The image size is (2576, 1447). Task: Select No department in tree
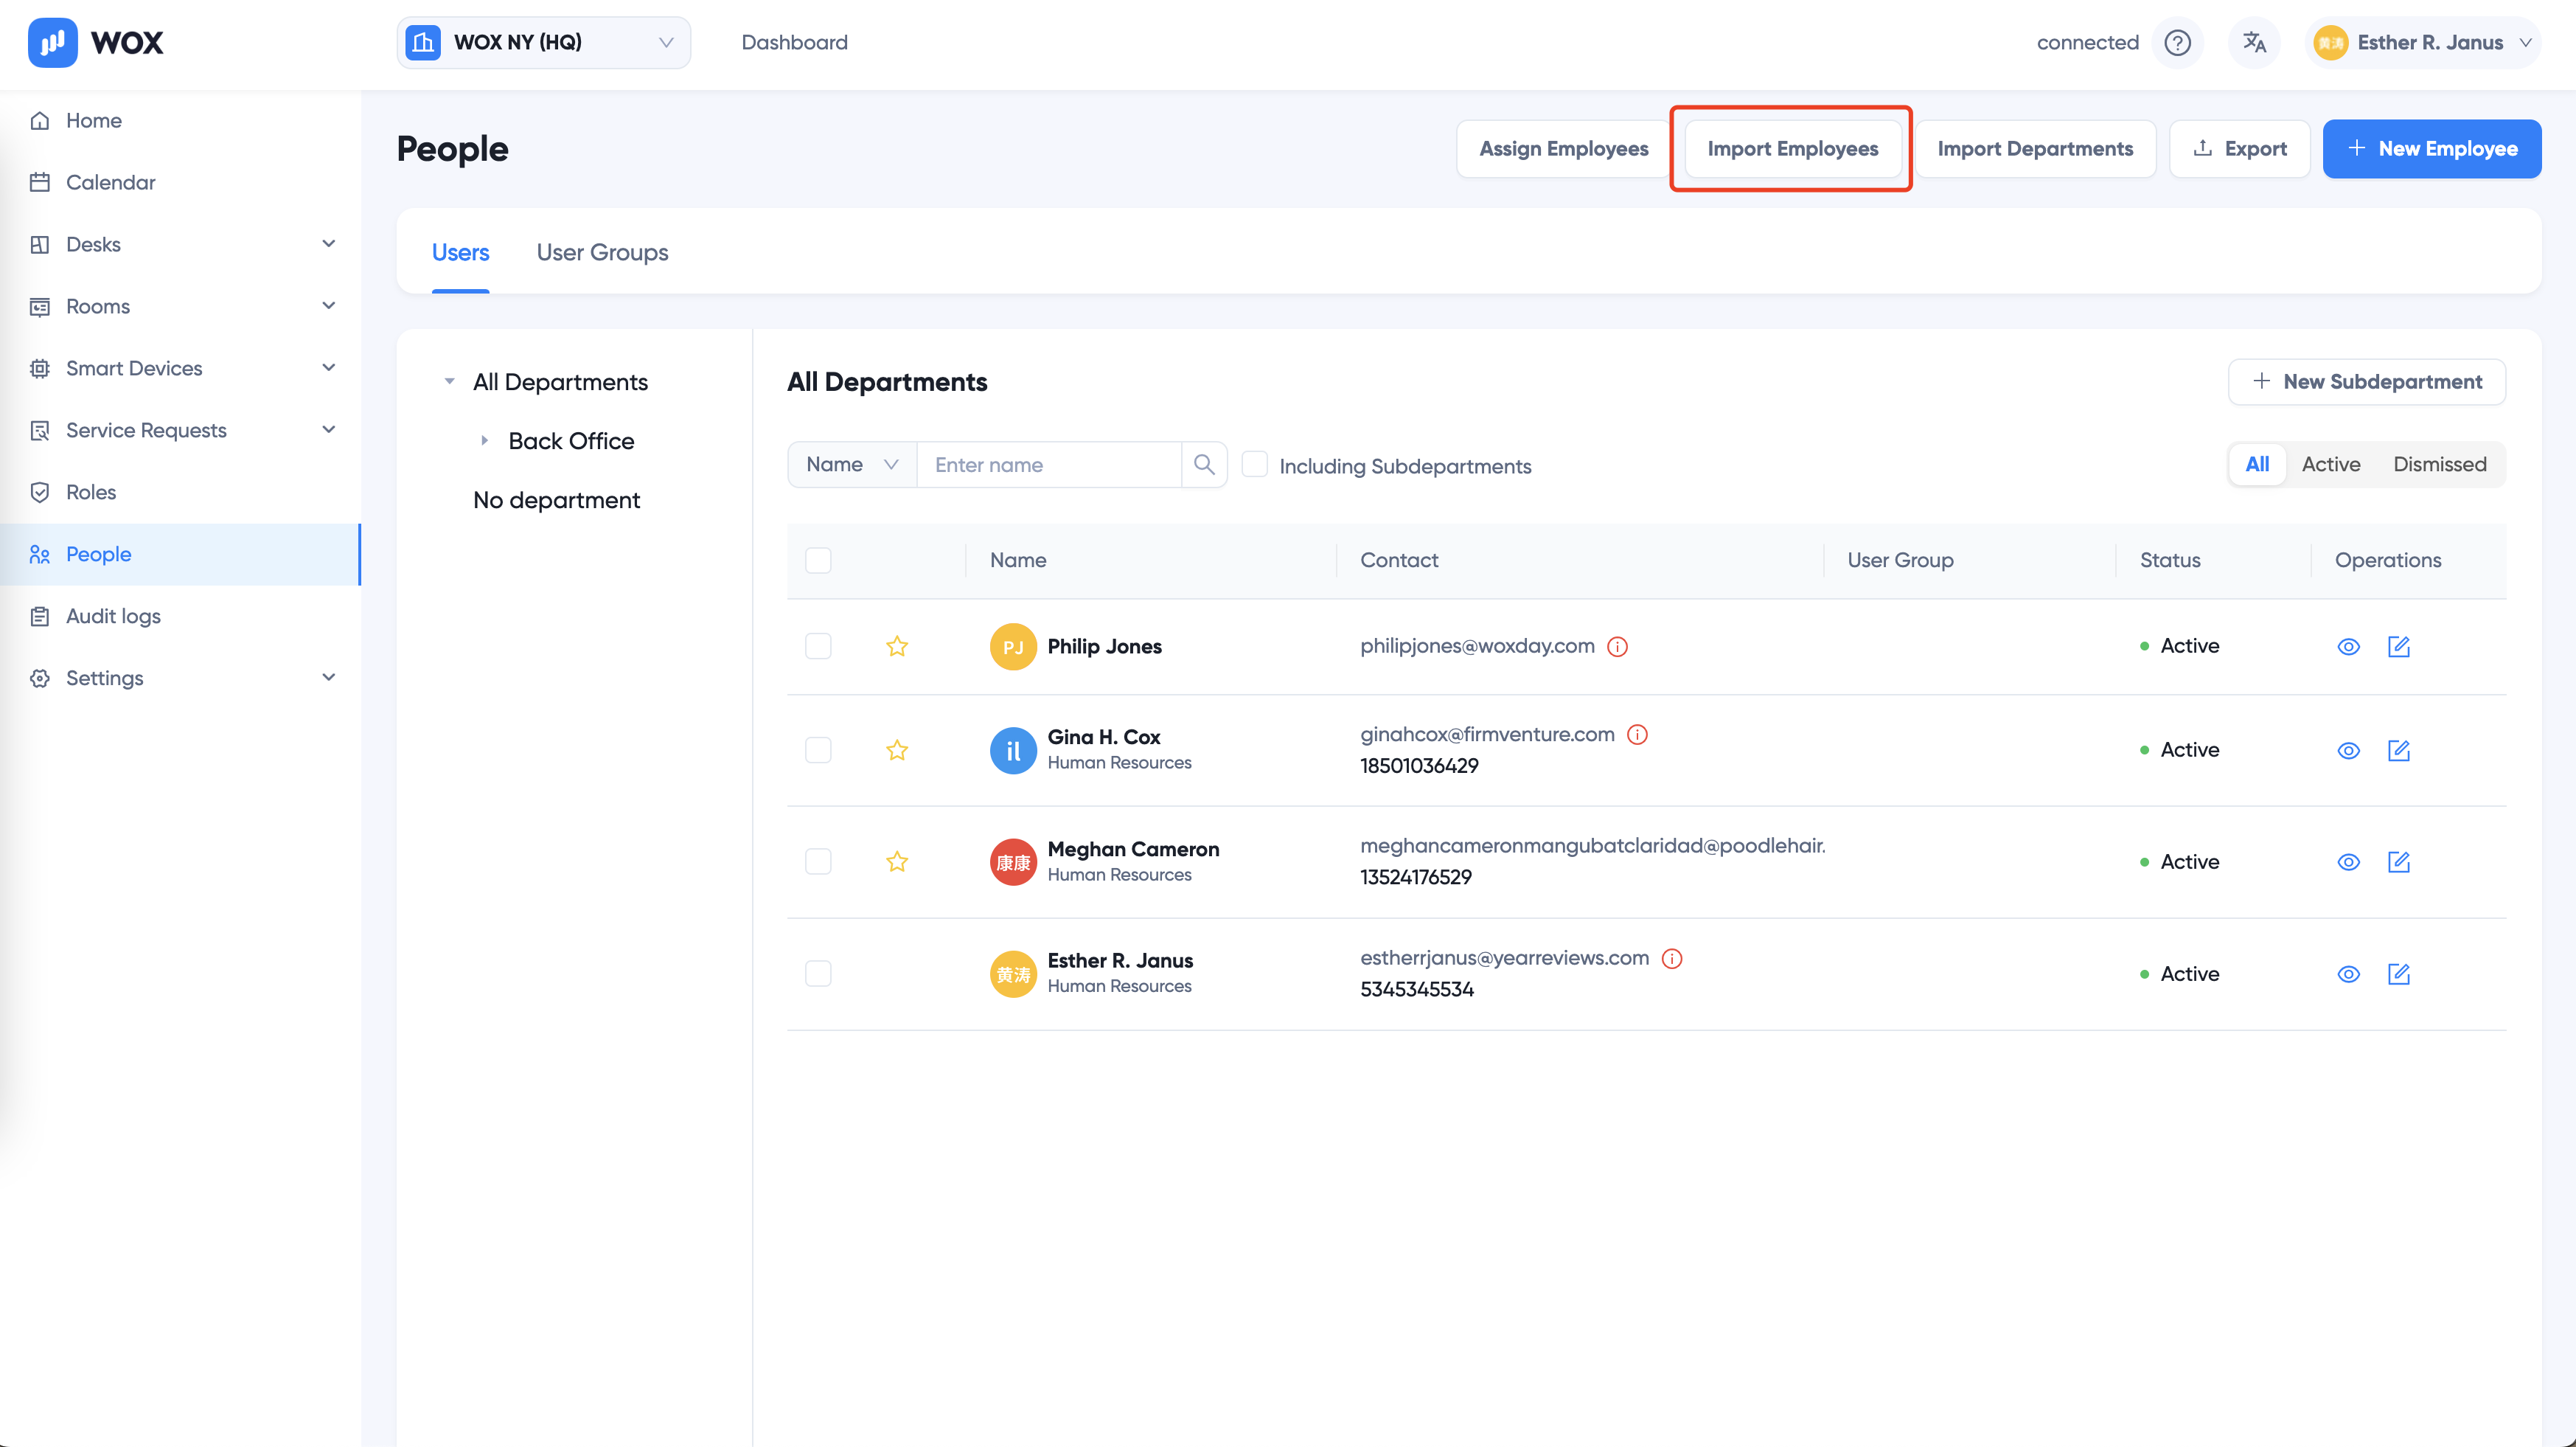click(x=556, y=500)
